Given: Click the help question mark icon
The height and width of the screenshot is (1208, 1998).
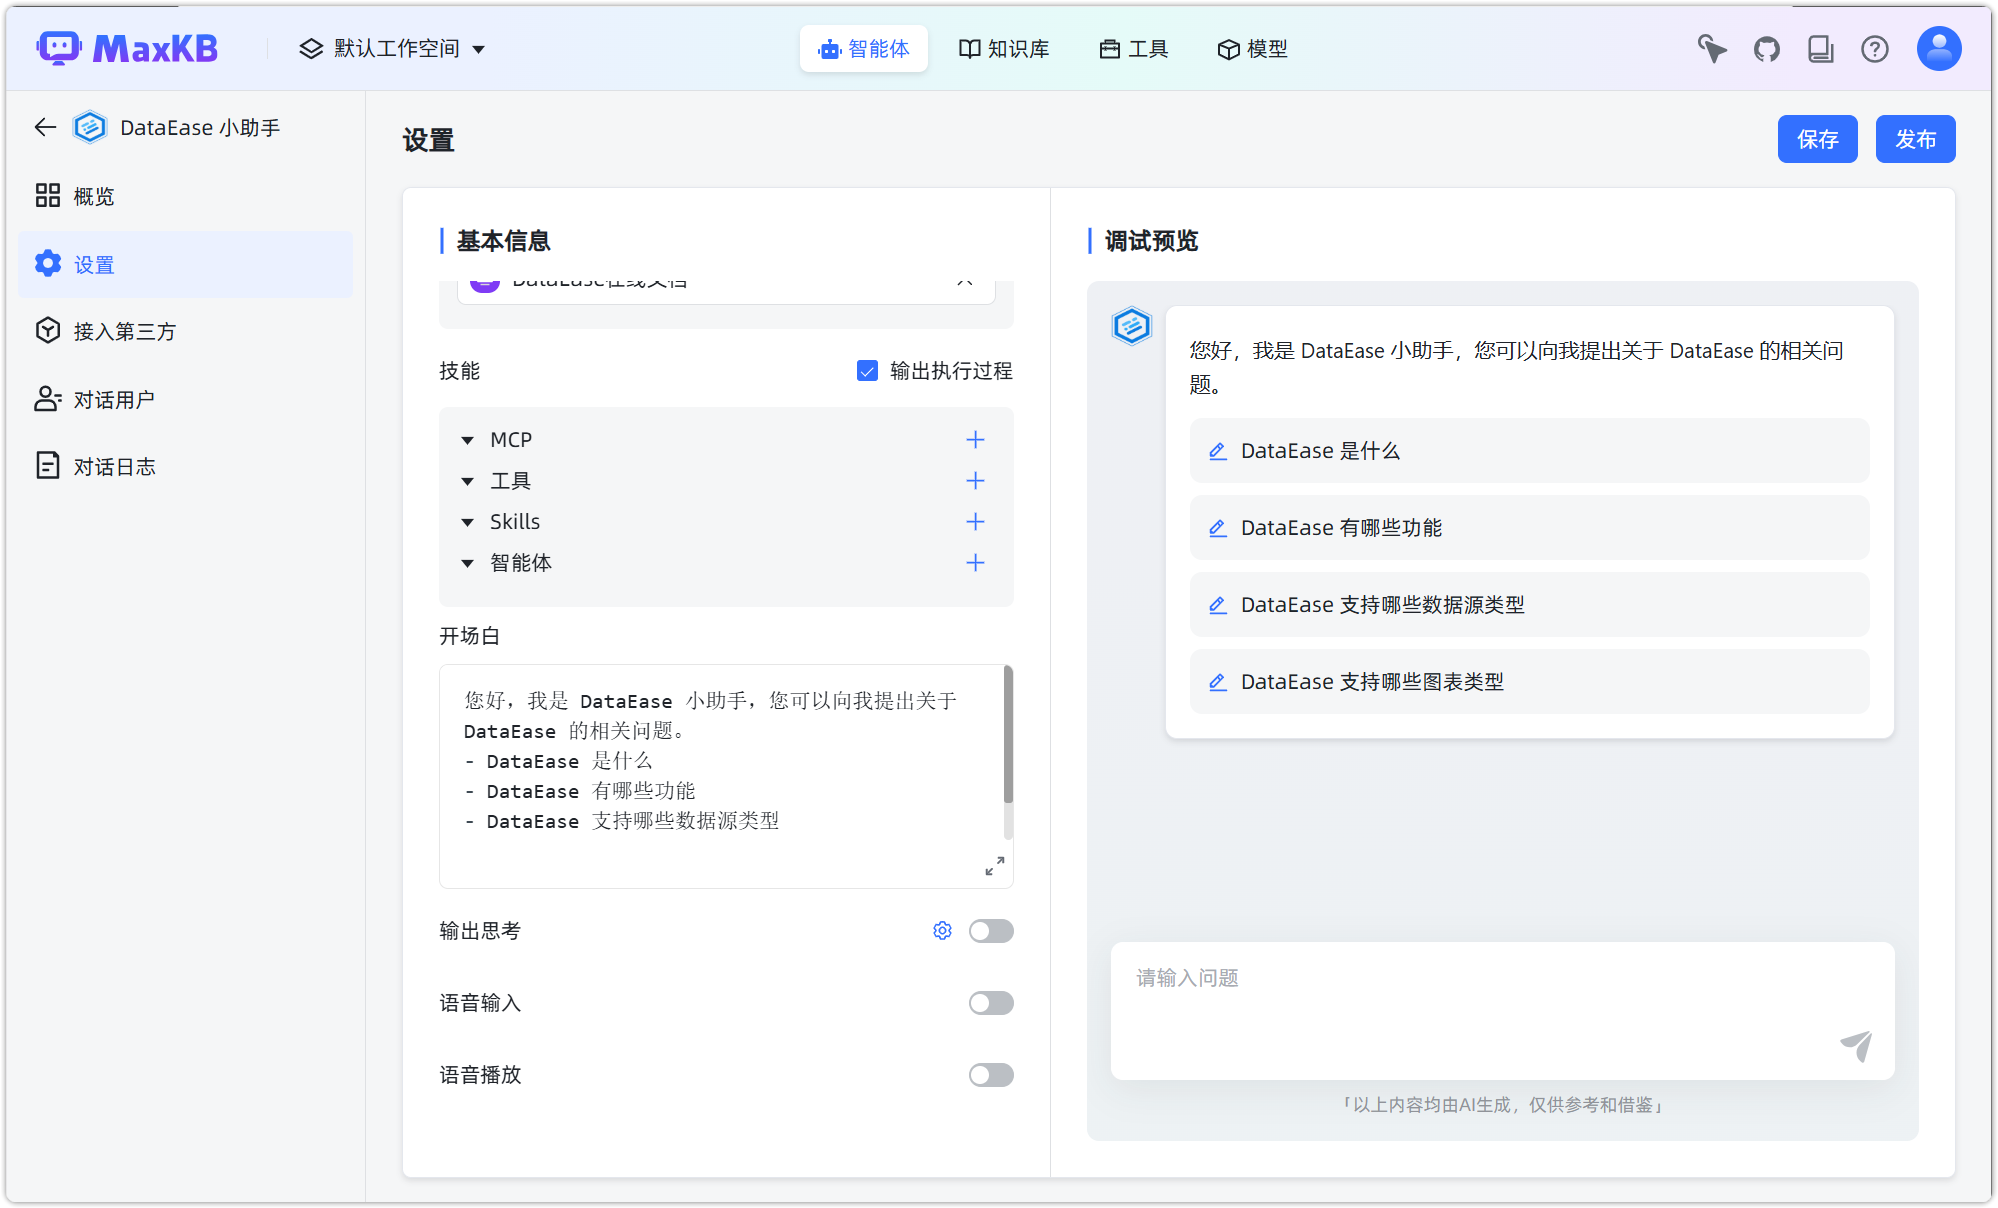Looking at the screenshot, I should [x=1875, y=48].
